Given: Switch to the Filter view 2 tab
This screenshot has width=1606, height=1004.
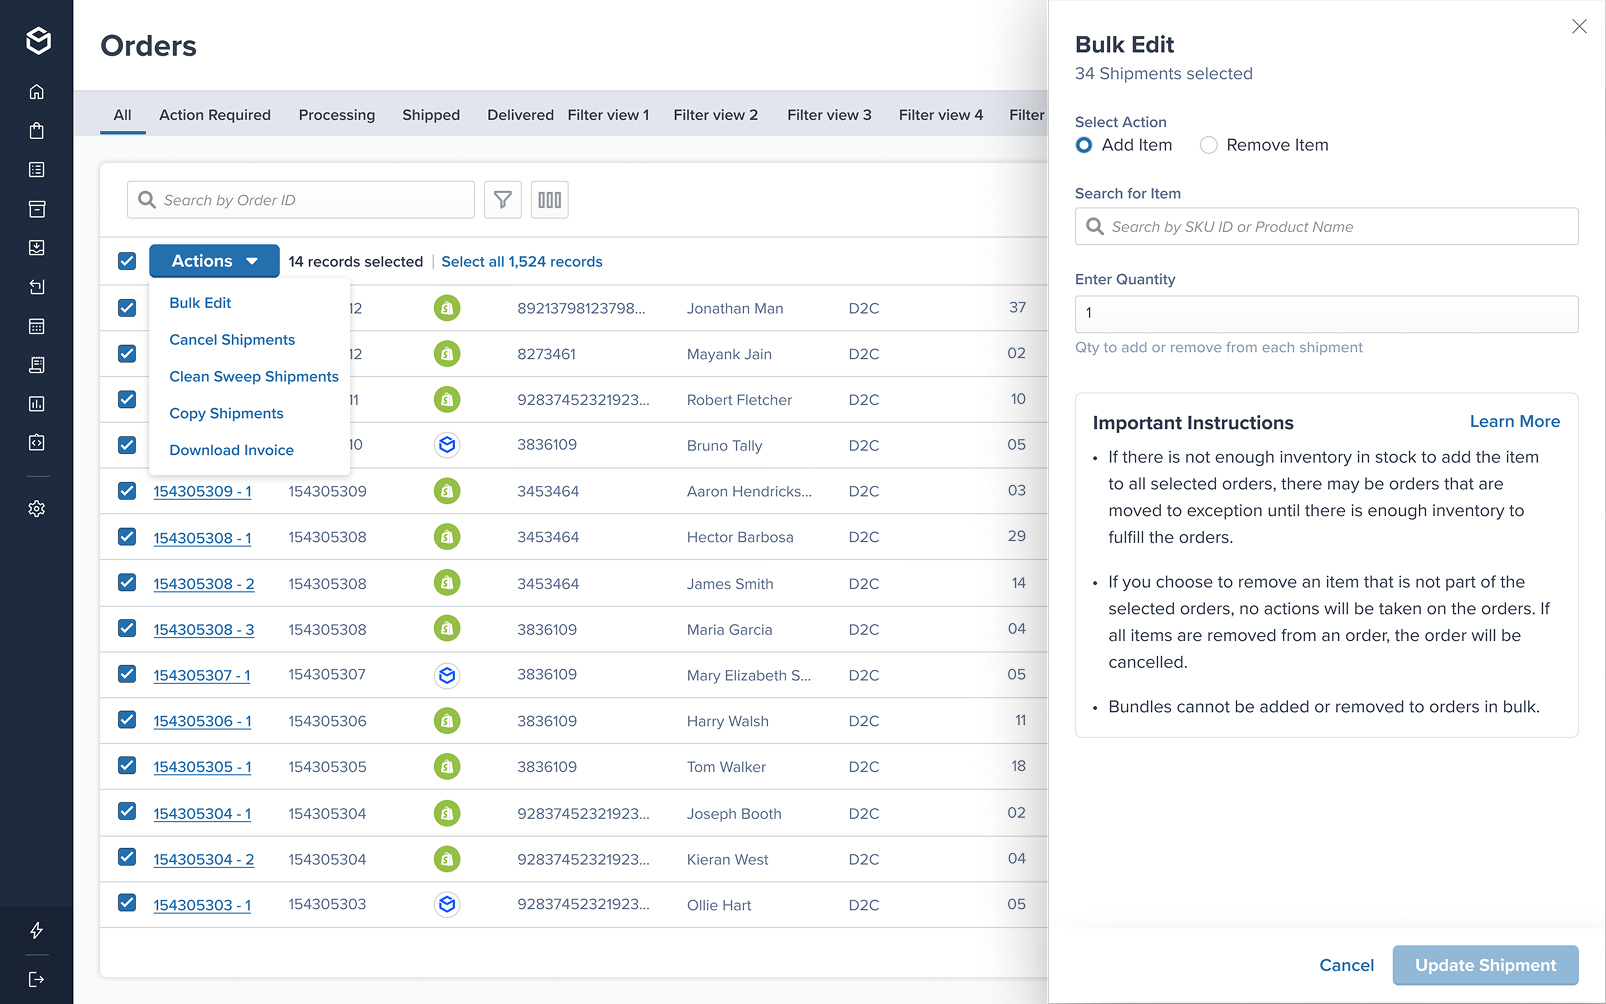Looking at the screenshot, I should tap(716, 115).
